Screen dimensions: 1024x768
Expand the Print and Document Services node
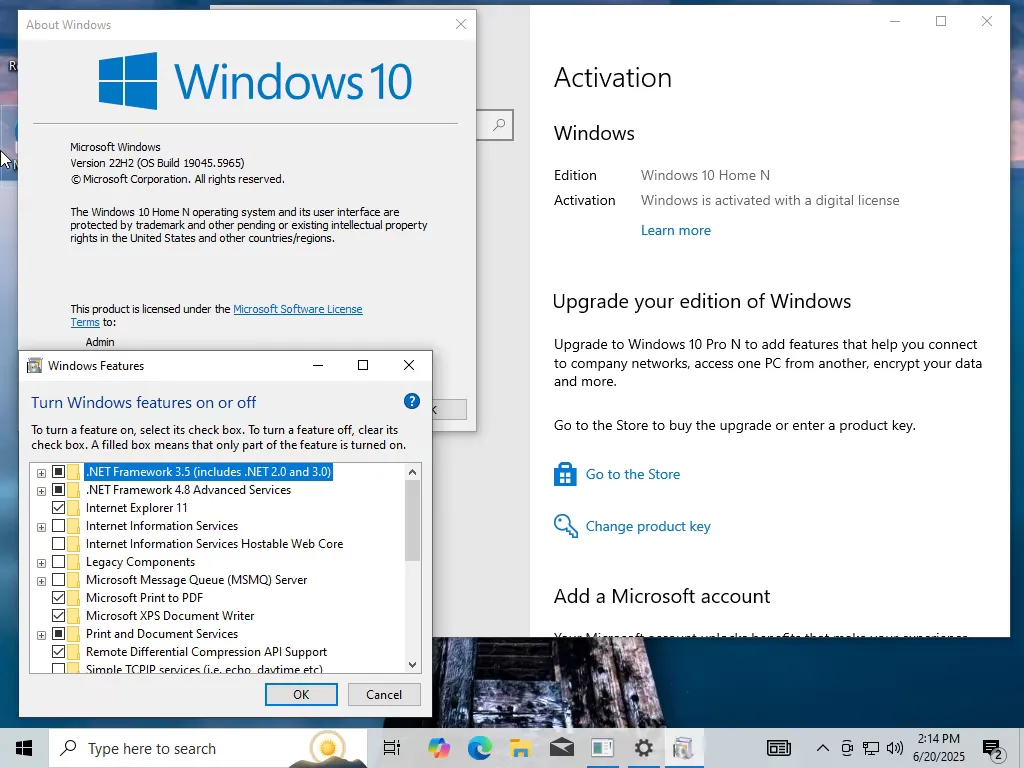coord(41,635)
